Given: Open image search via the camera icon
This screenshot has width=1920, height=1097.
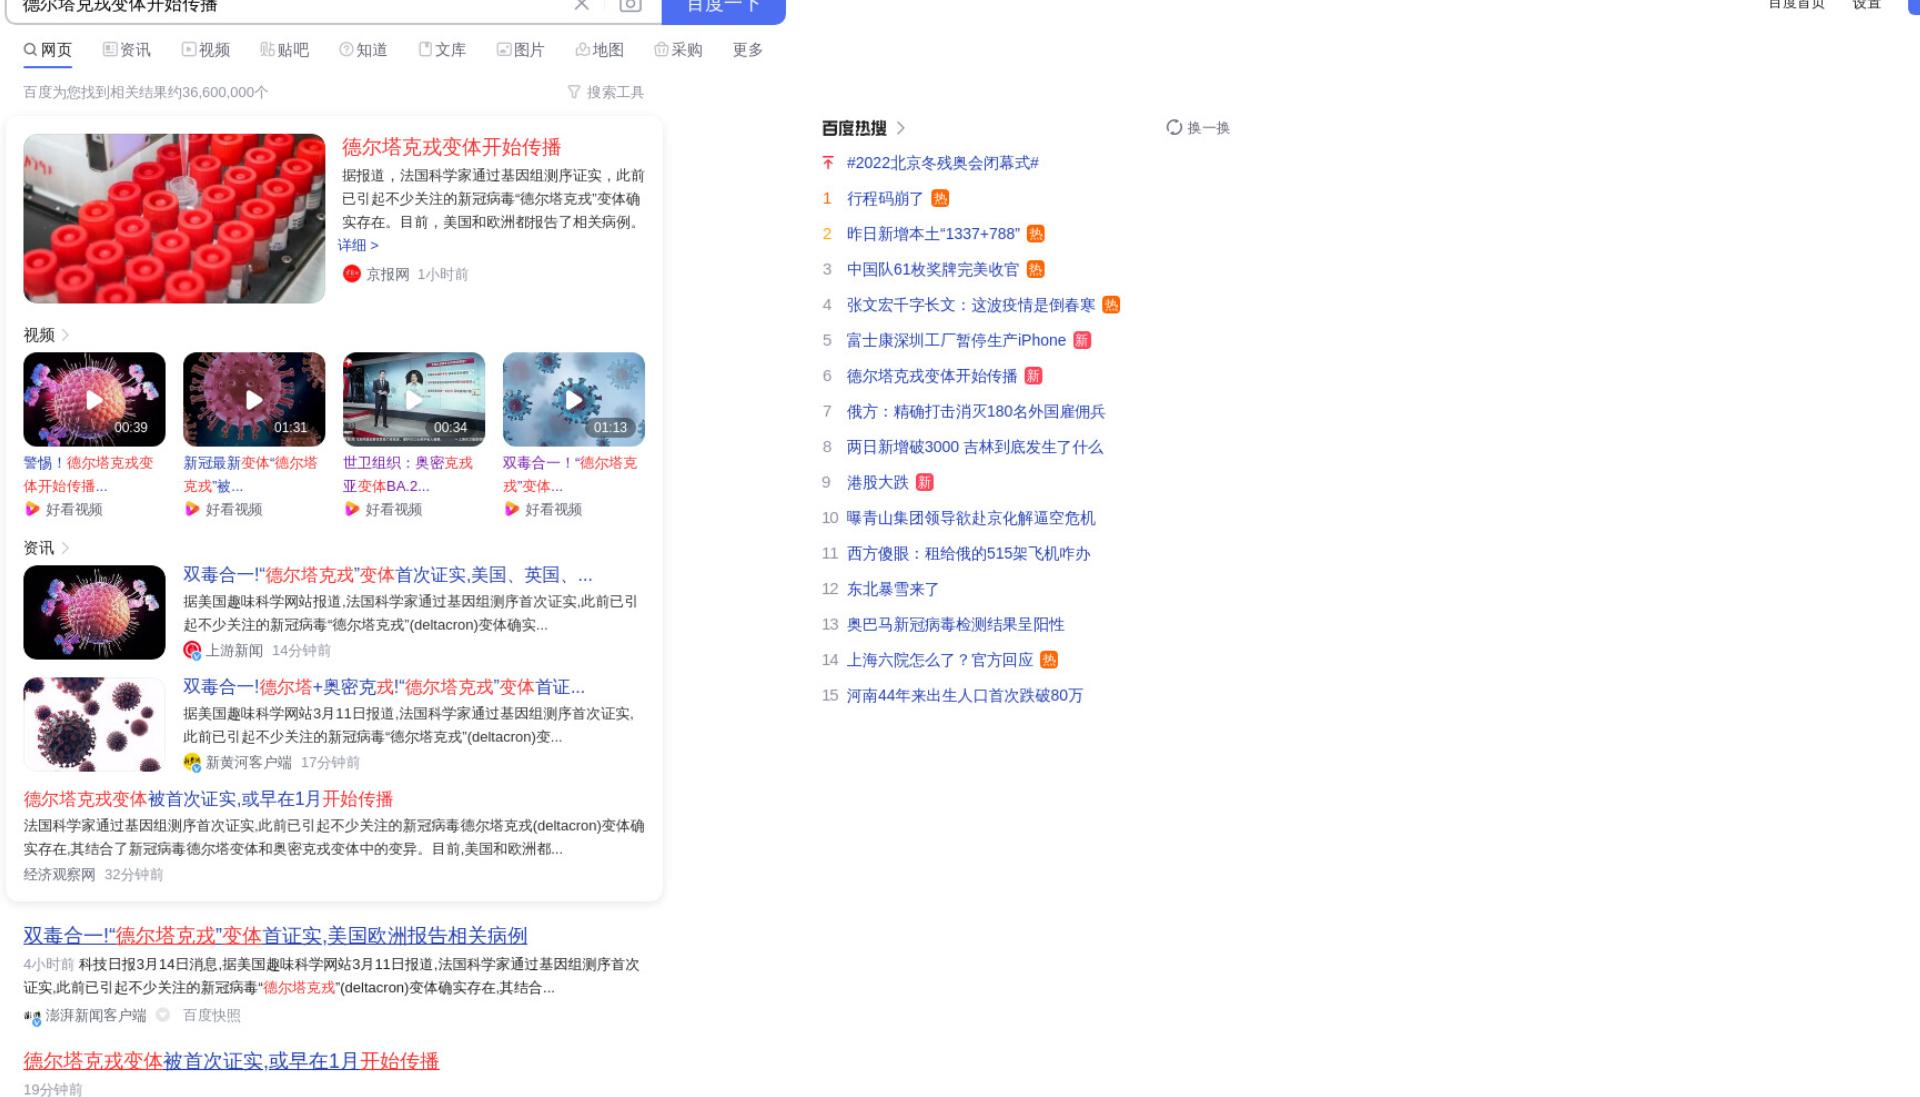Looking at the screenshot, I should (x=630, y=5).
